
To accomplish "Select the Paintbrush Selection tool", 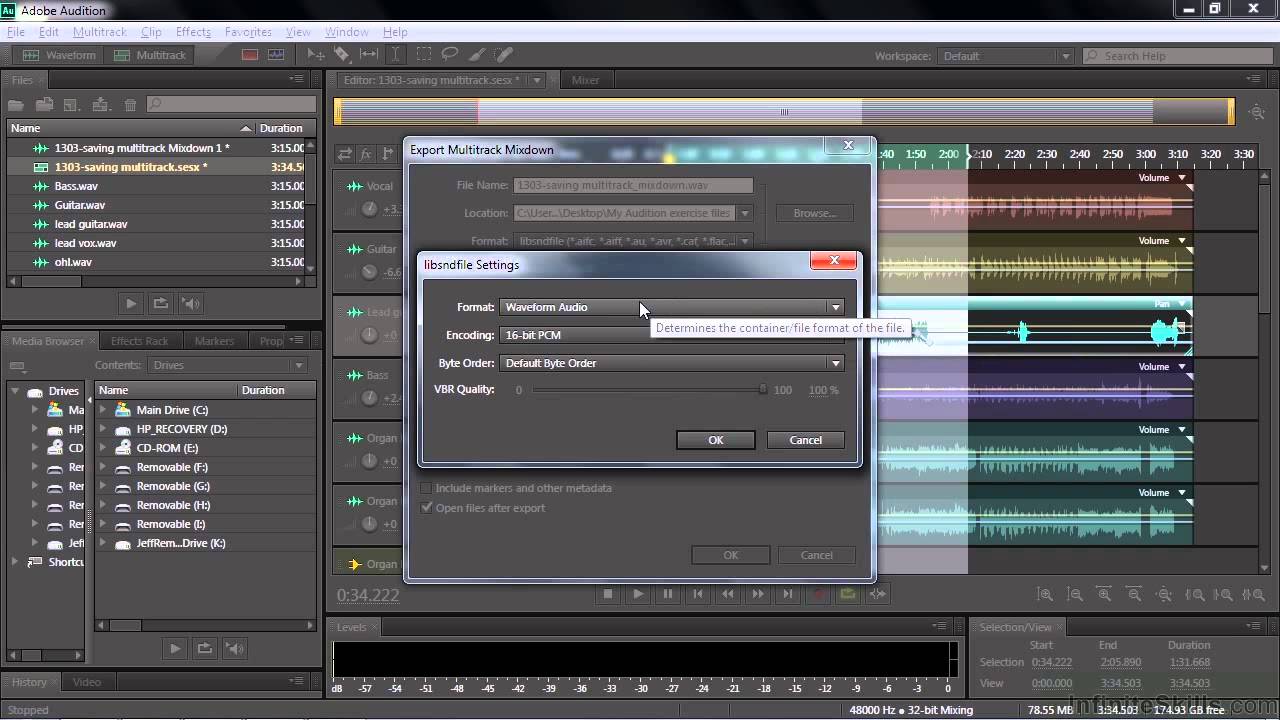I will click(x=477, y=55).
